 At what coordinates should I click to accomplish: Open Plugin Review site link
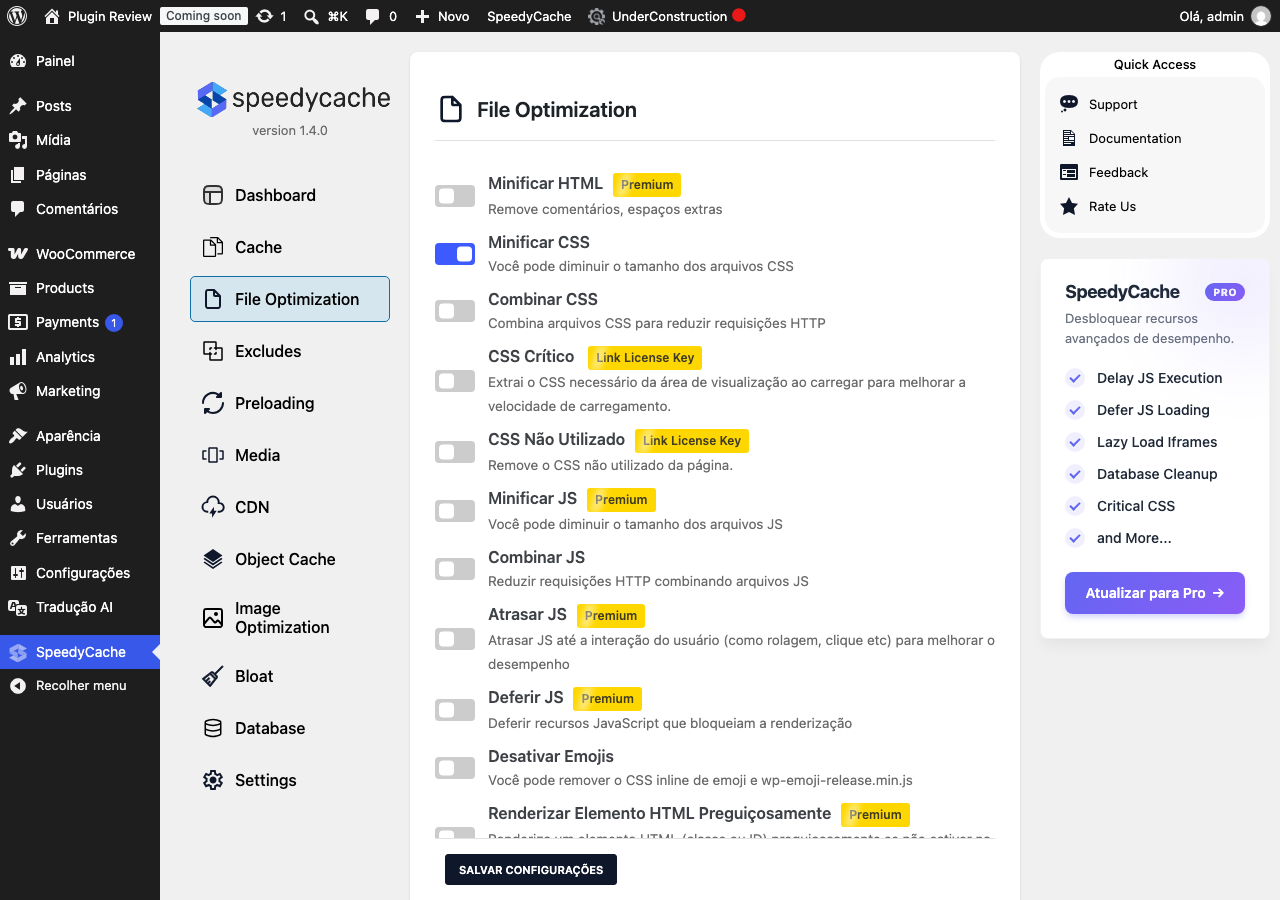tap(98, 16)
